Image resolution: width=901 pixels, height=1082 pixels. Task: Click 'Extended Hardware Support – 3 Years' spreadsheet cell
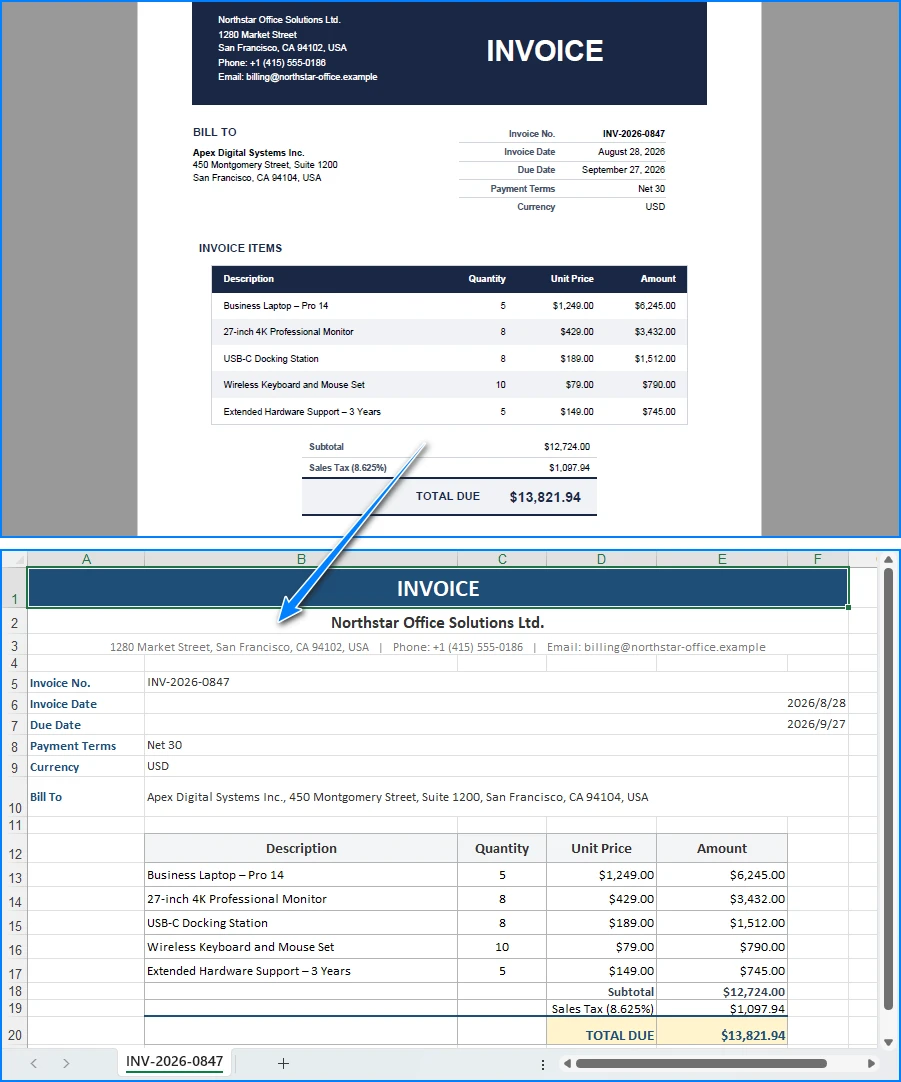301,971
